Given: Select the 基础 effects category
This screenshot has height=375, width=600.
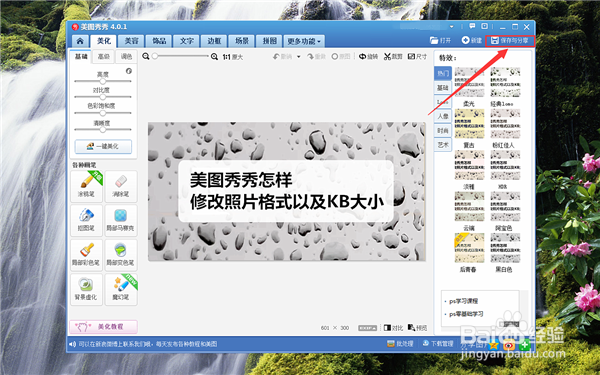Looking at the screenshot, I should [x=443, y=88].
